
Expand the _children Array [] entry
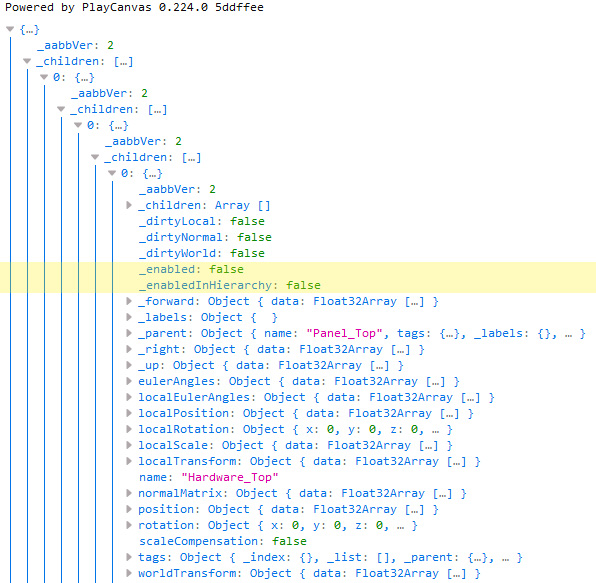[129, 205]
